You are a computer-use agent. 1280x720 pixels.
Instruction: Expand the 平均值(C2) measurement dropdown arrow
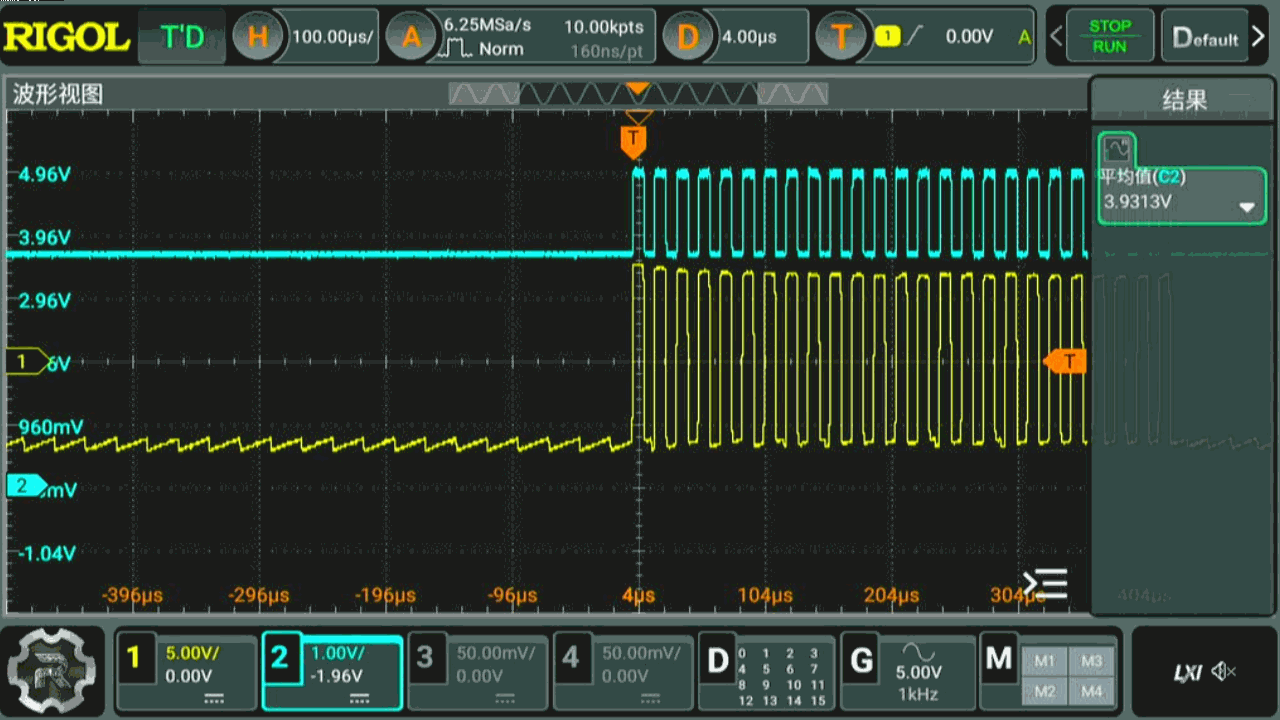pyautogui.click(x=1246, y=208)
